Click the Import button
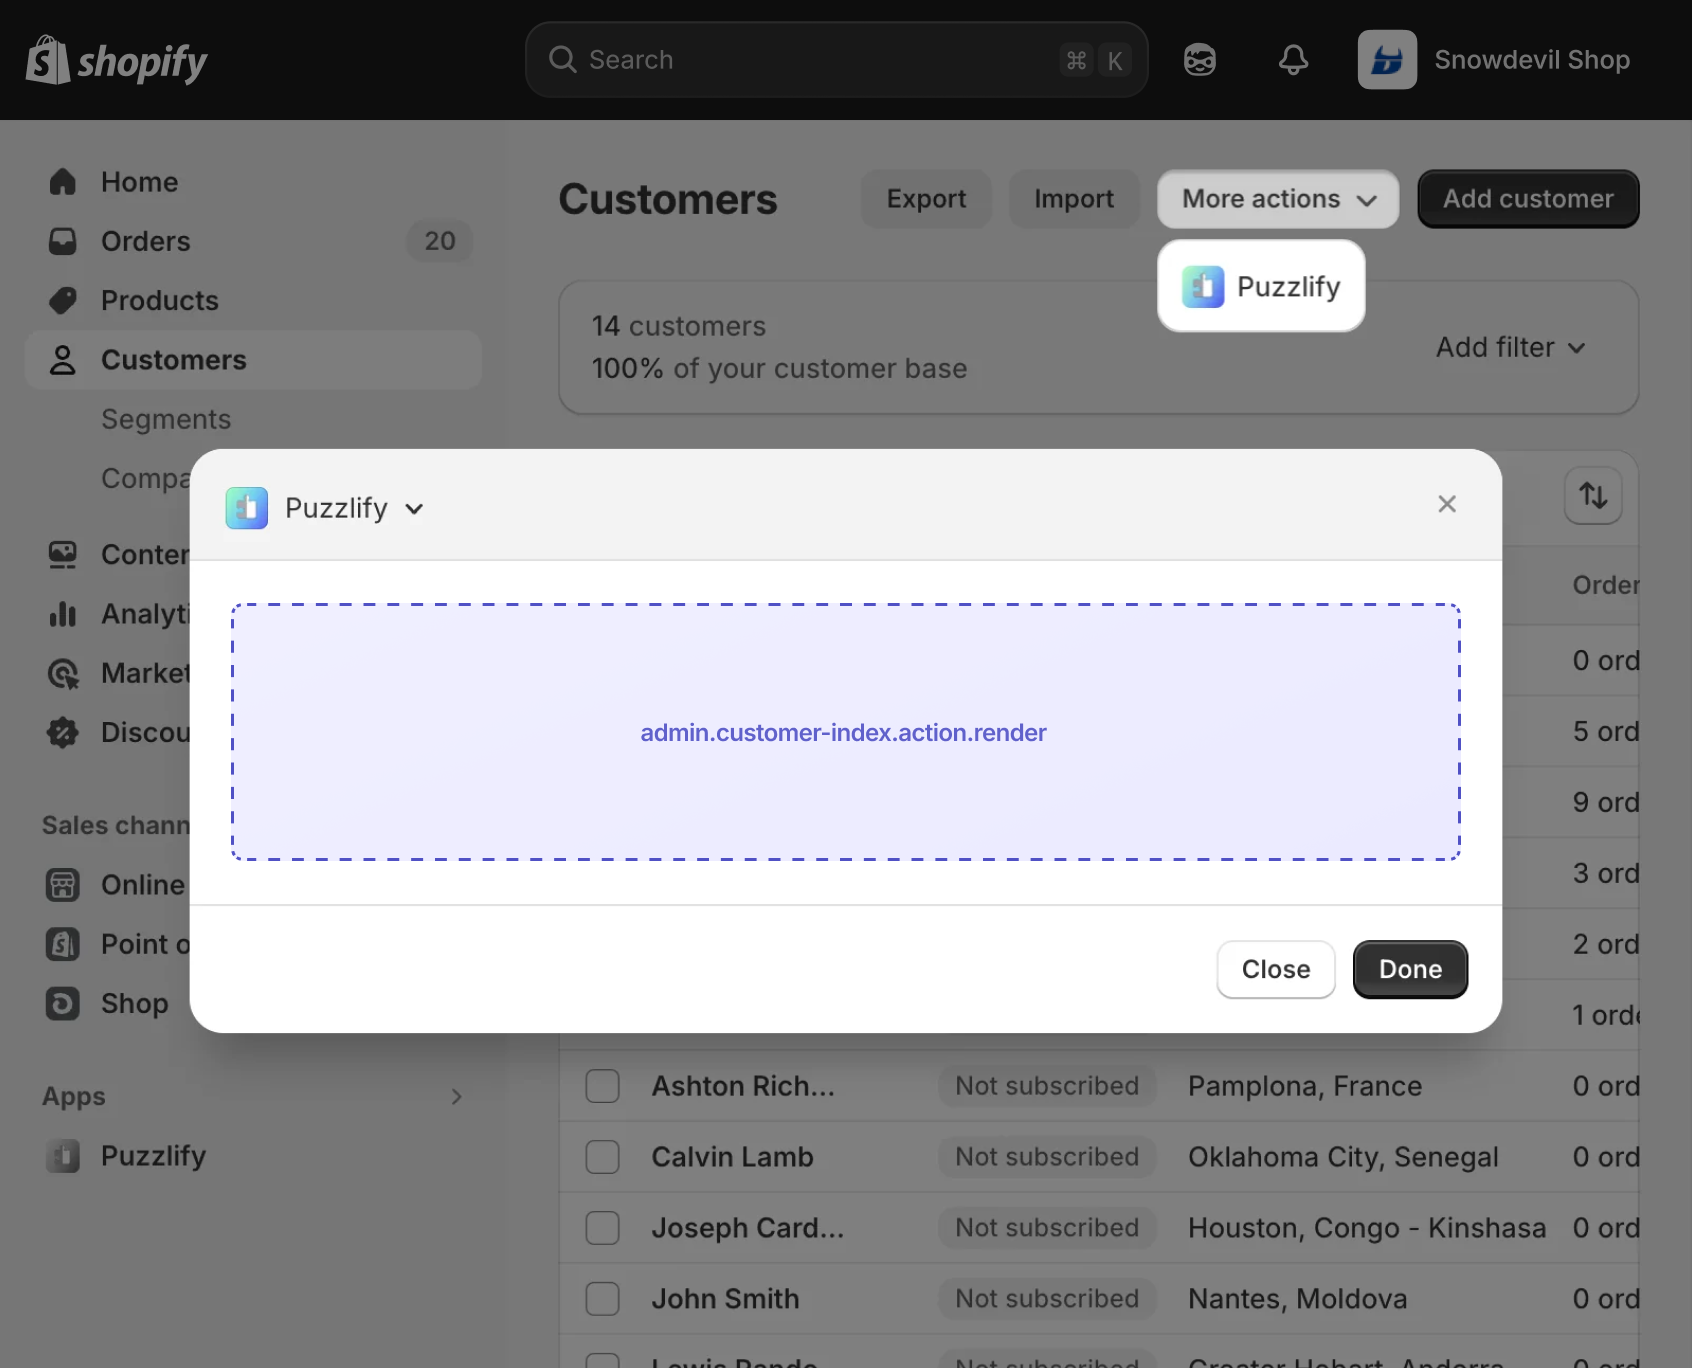 [1074, 199]
